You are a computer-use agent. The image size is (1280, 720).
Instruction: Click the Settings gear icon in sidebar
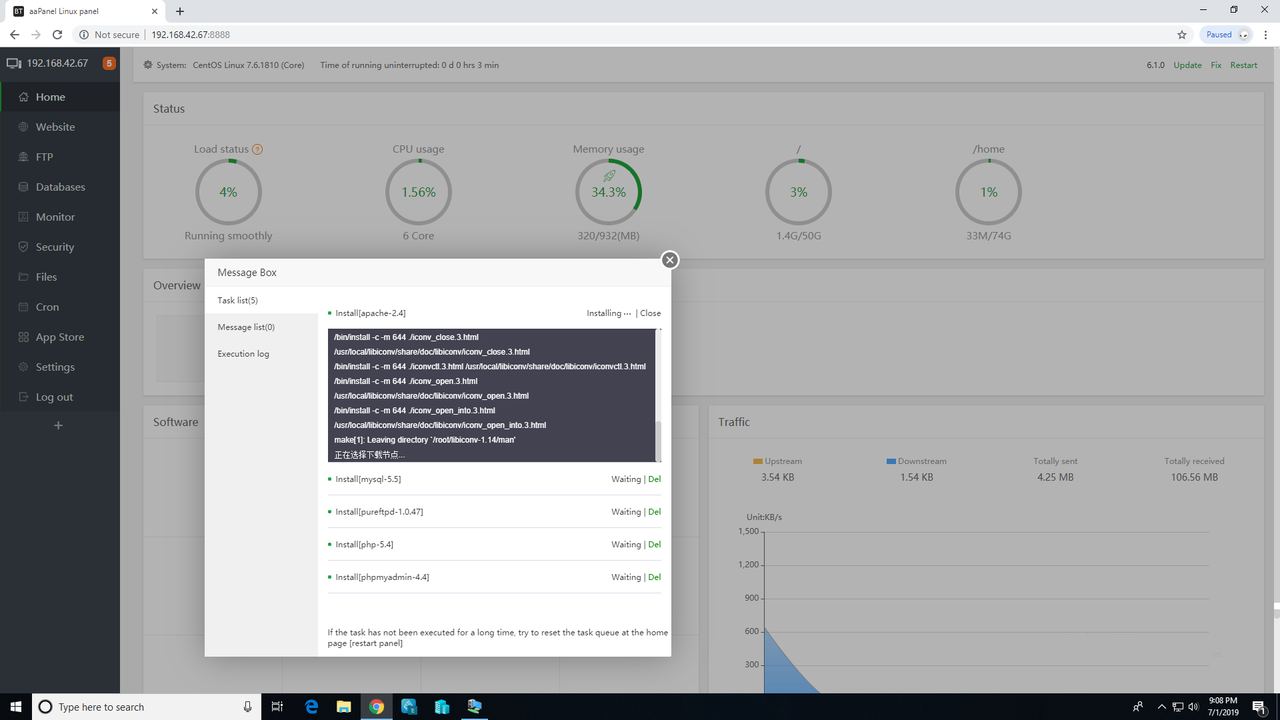(24, 367)
